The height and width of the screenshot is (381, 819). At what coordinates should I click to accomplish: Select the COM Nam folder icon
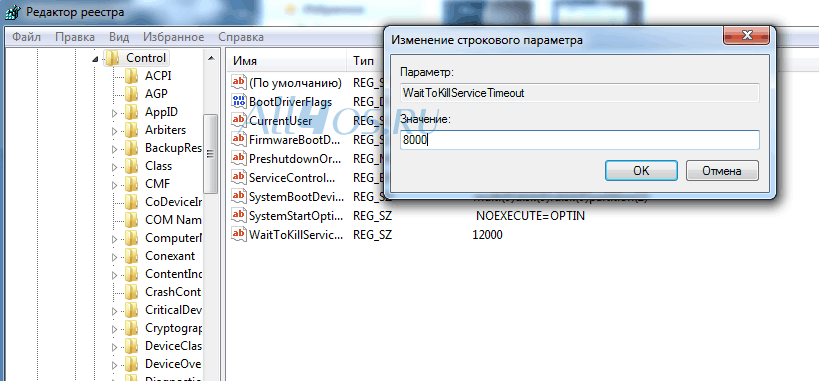(131, 220)
